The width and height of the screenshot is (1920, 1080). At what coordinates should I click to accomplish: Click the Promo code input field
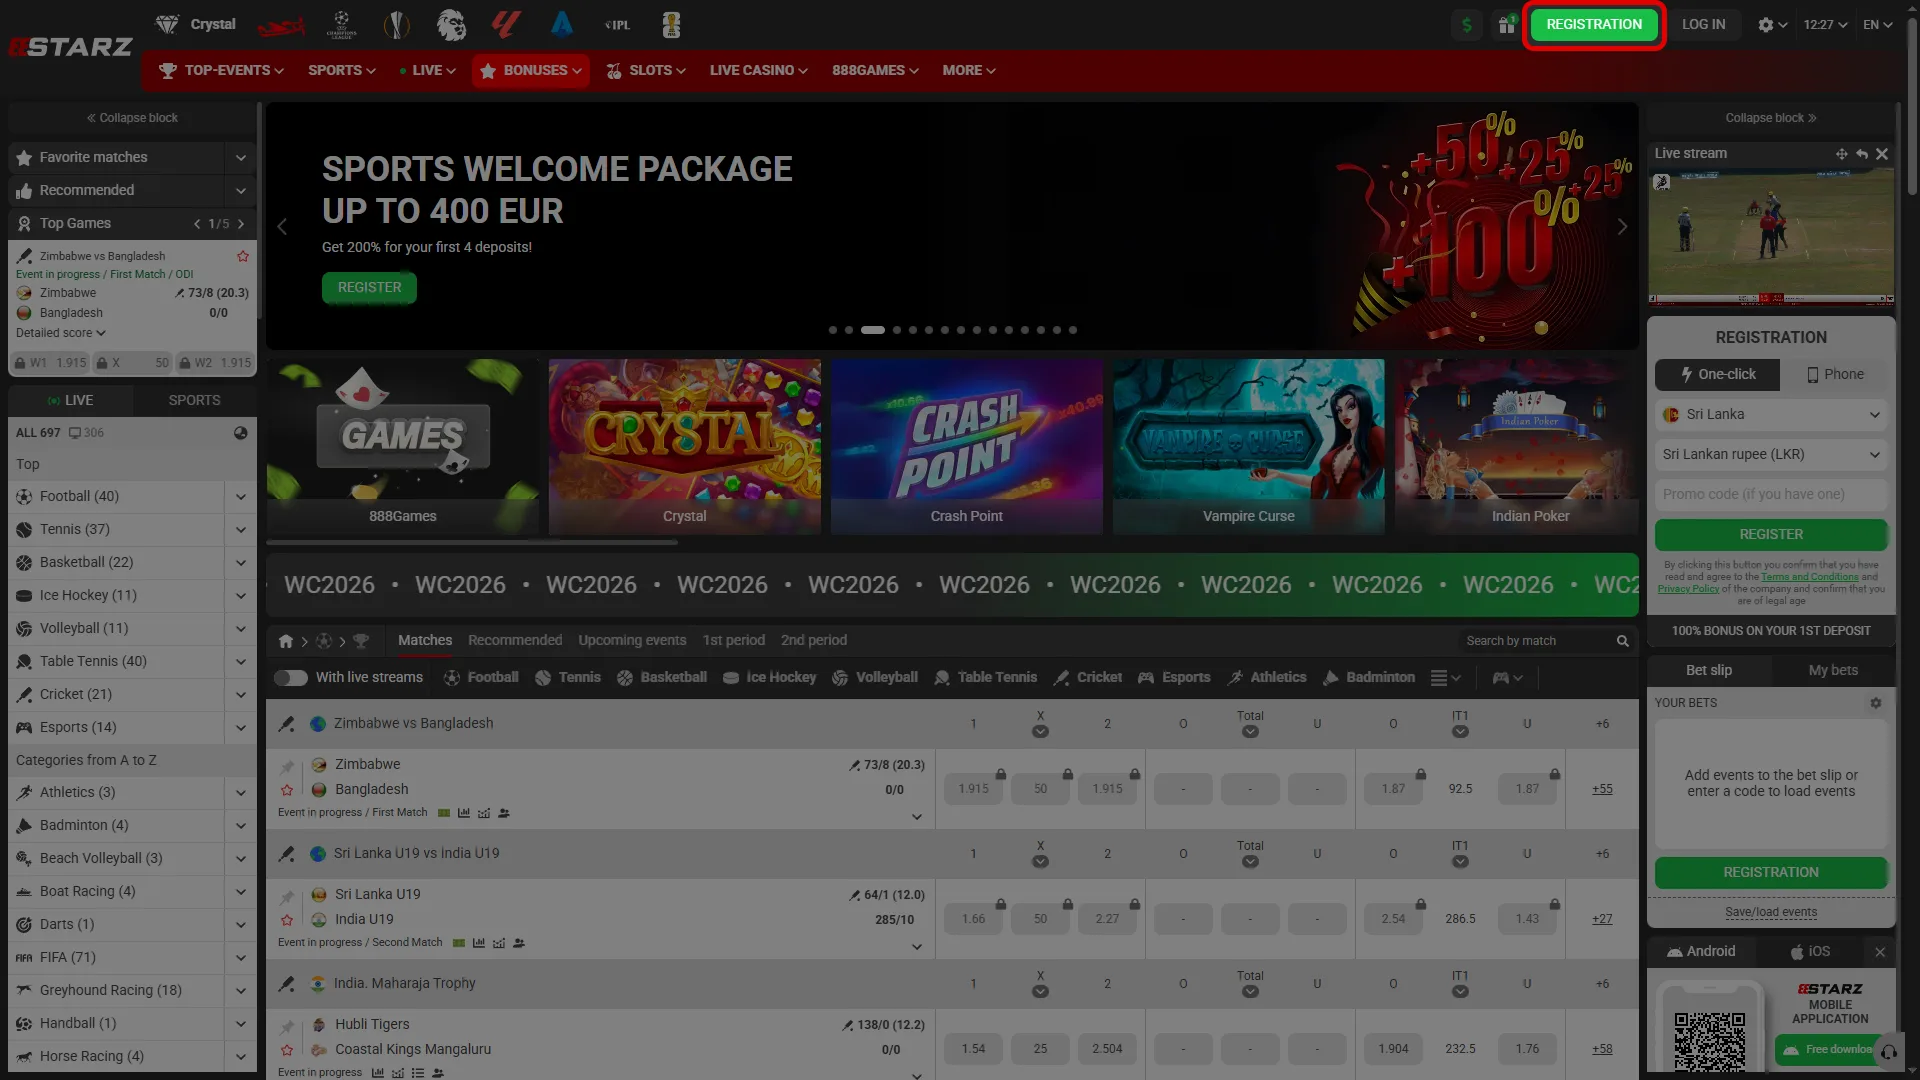pyautogui.click(x=1771, y=495)
